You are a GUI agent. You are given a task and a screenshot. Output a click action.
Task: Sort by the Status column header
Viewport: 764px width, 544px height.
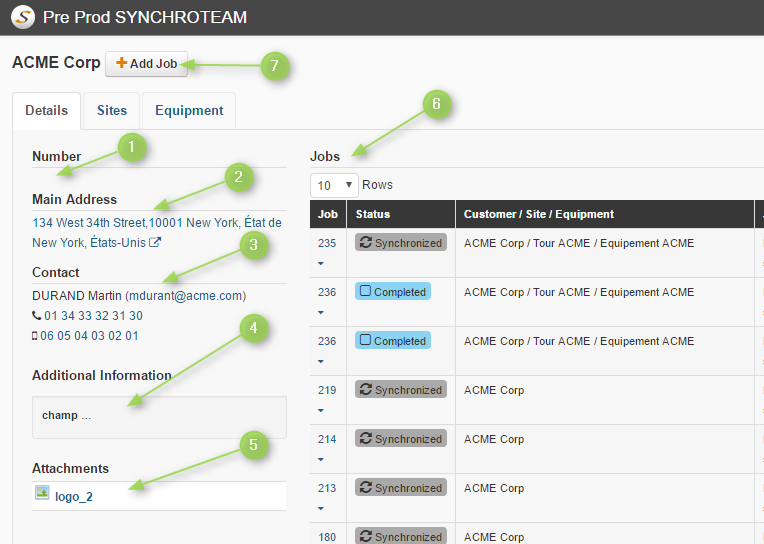tap(401, 214)
